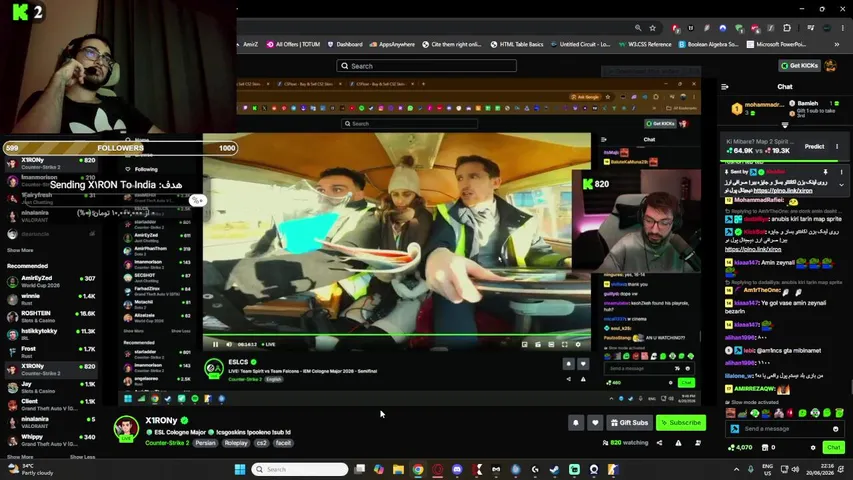Unpin the pinned chat message

click(x=825, y=172)
